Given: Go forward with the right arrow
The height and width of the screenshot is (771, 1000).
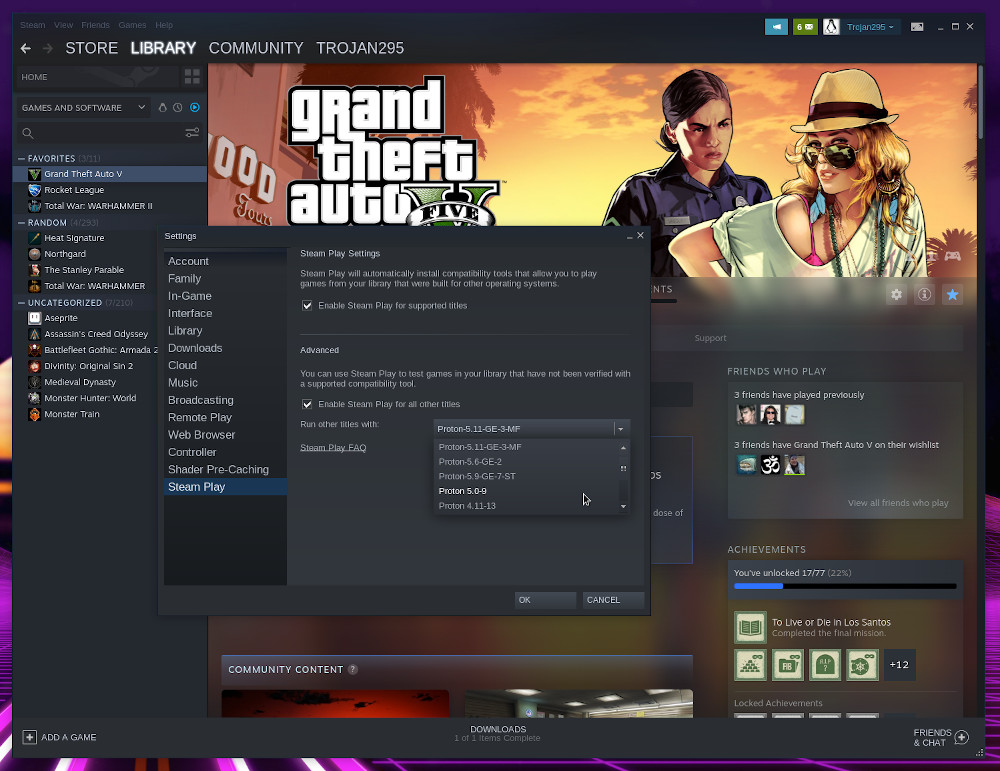Looking at the screenshot, I should 48,48.
